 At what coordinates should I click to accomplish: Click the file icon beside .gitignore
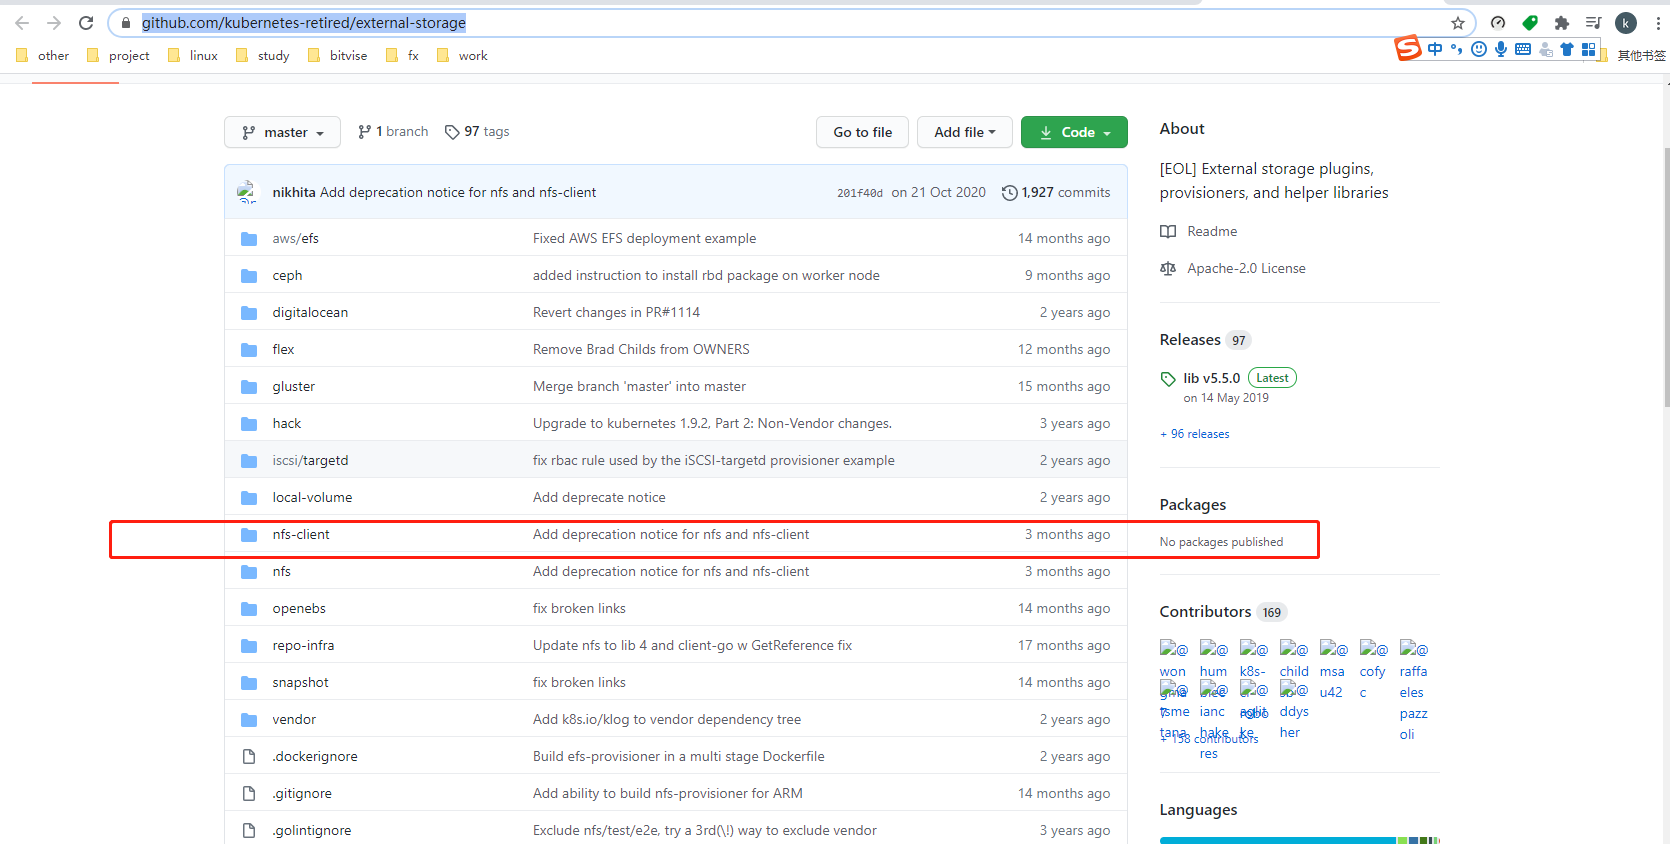pyautogui.click(x=249, y=793)
